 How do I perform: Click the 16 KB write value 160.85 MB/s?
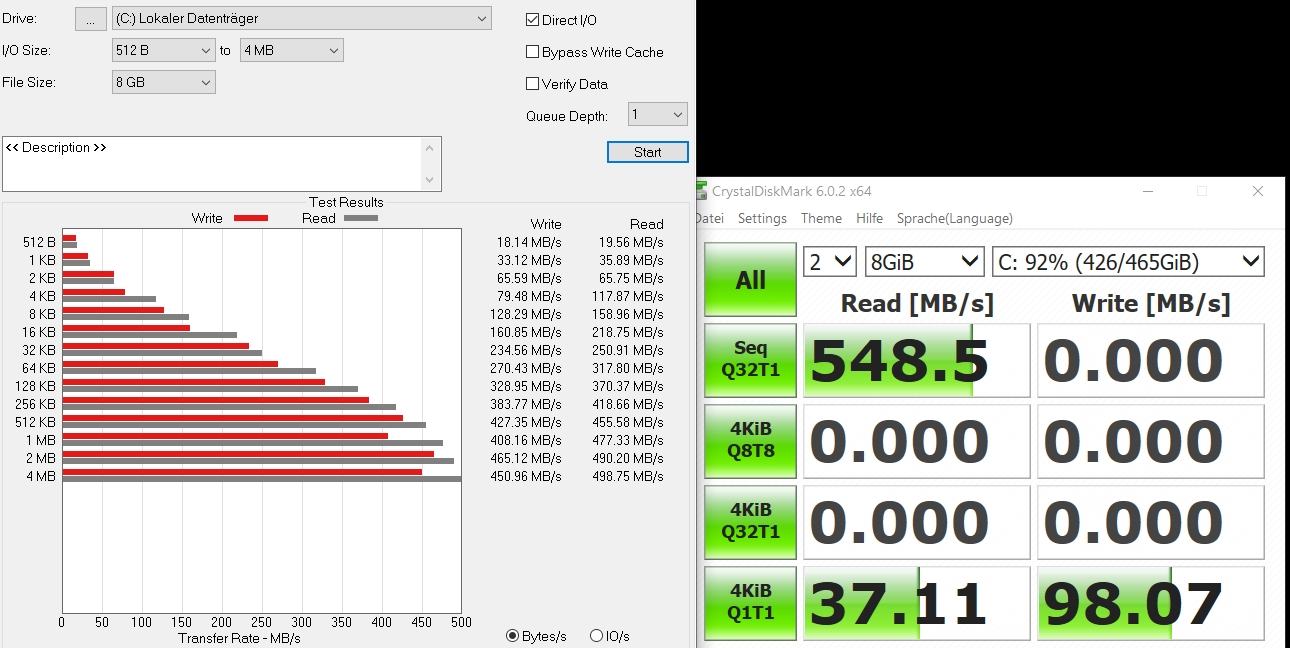526,332
